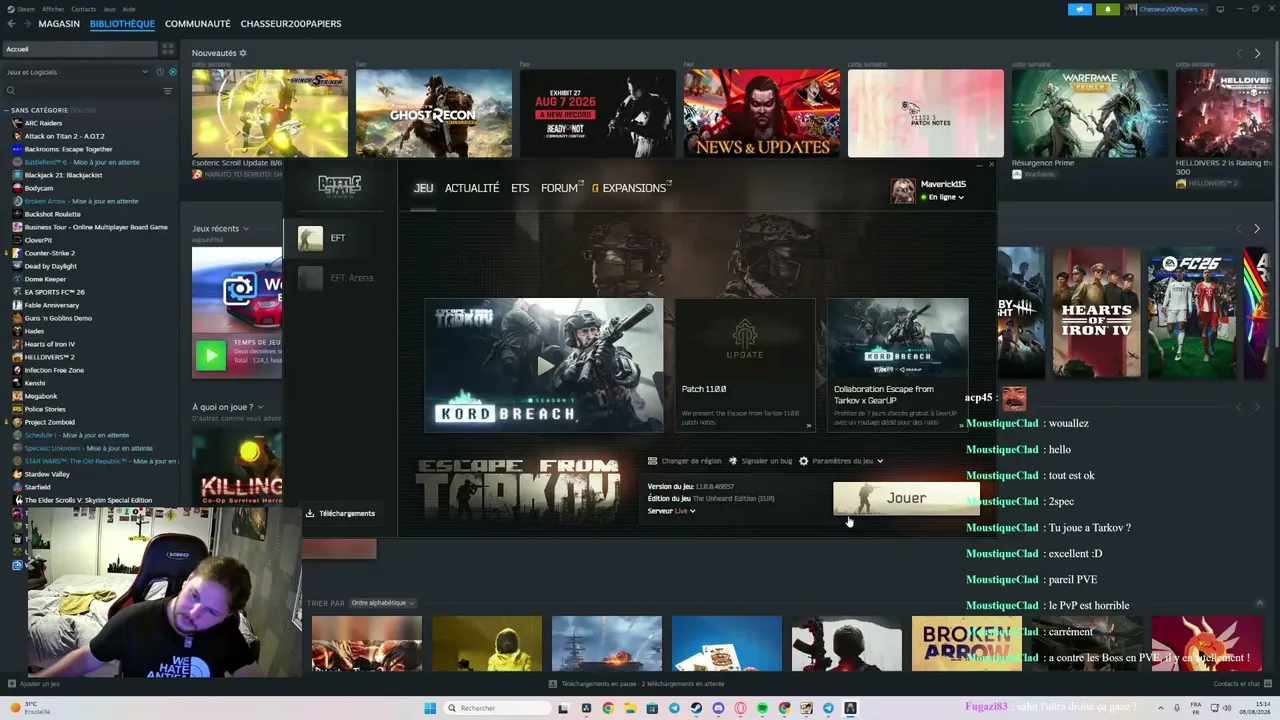The height and width of the screenshot is (720, 1280).
Task: Open the Hearts of Iron IV cover
Action: (x=1096, y=313)
